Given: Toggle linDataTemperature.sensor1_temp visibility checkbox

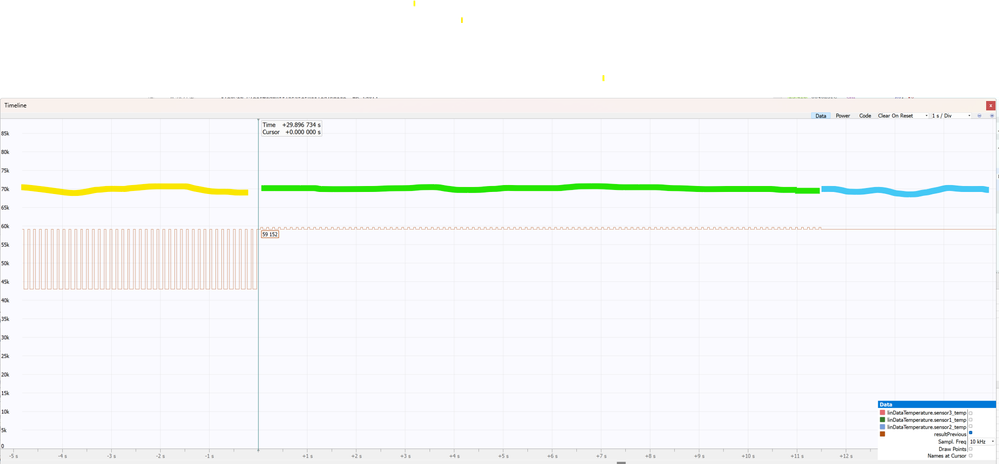Looking at the screenshot, I should click(970, 420).
